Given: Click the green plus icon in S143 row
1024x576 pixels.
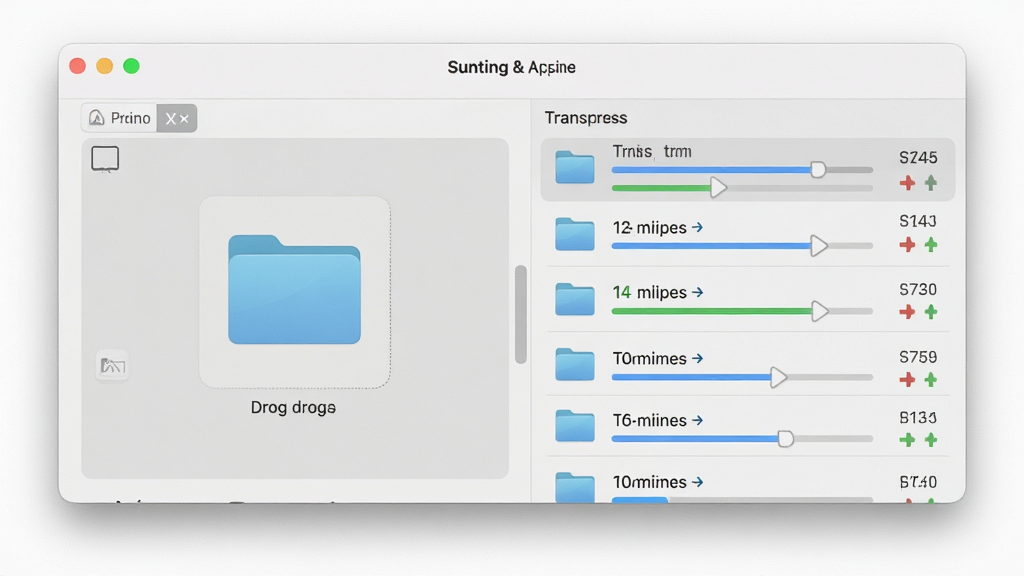Looking at the screenshot, I should click(x=931, y=244).
